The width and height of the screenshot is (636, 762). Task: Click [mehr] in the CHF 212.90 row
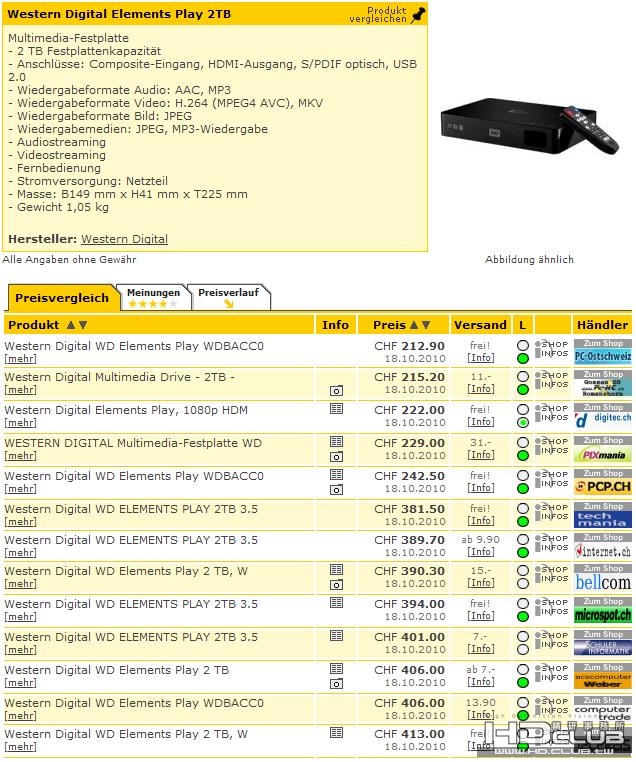[20, 359]
